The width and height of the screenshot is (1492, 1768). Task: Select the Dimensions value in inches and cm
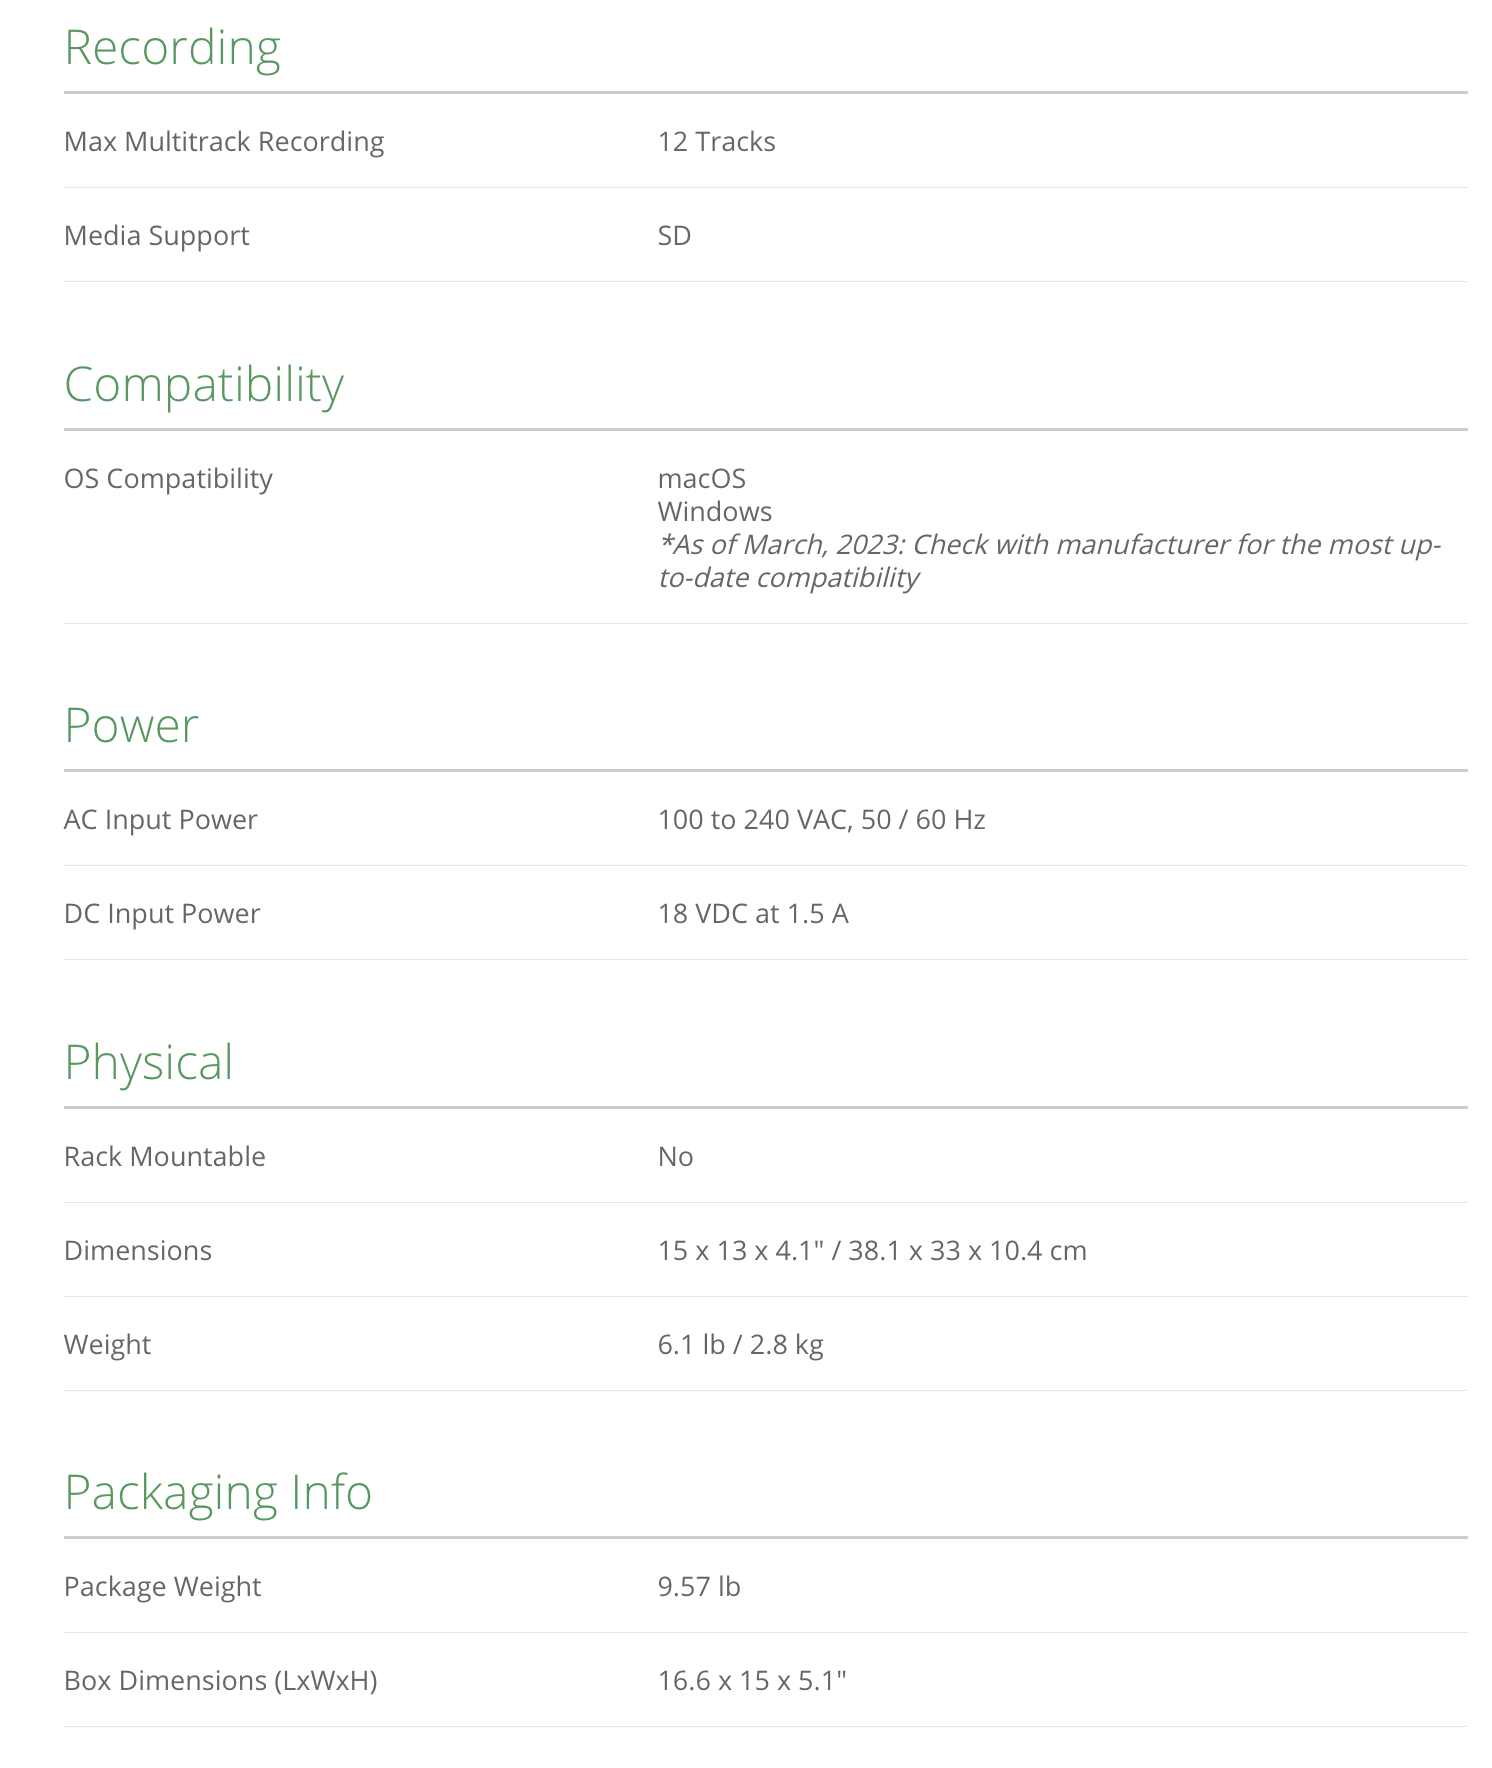872,1251
